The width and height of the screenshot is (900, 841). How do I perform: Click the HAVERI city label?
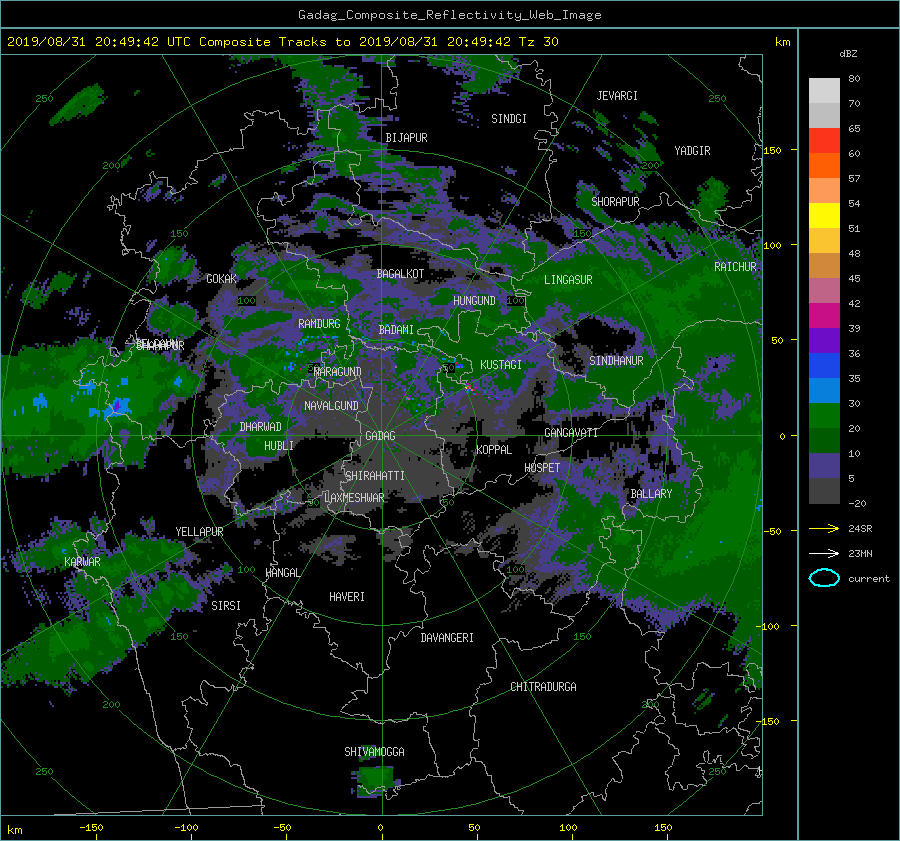347,597
